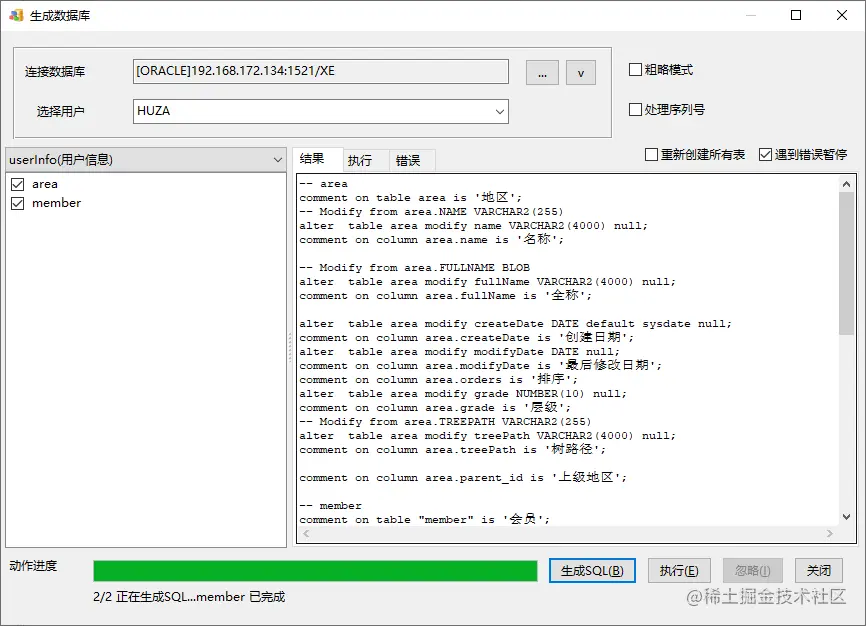Click the 连接数据库 connection string field
This screenshot has height=626, width=866.
point(320,71)
